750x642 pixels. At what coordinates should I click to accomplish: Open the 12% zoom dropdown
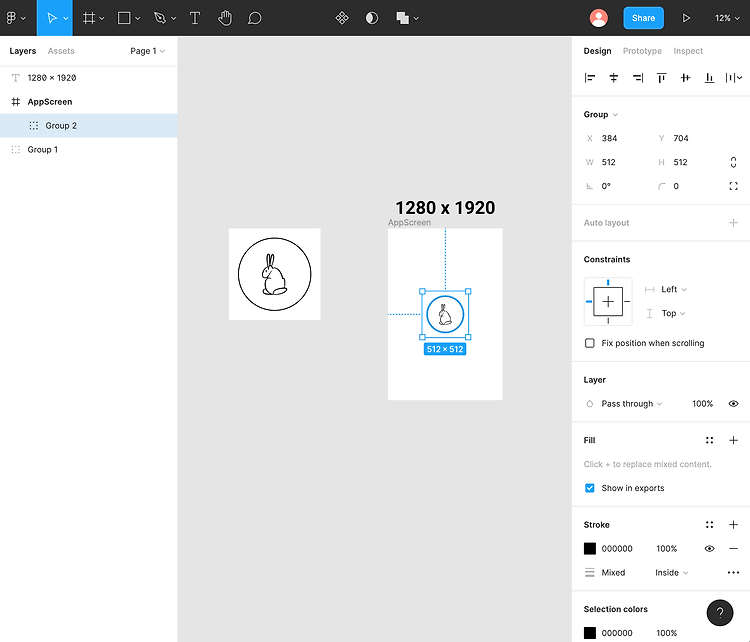pos(727,18)
